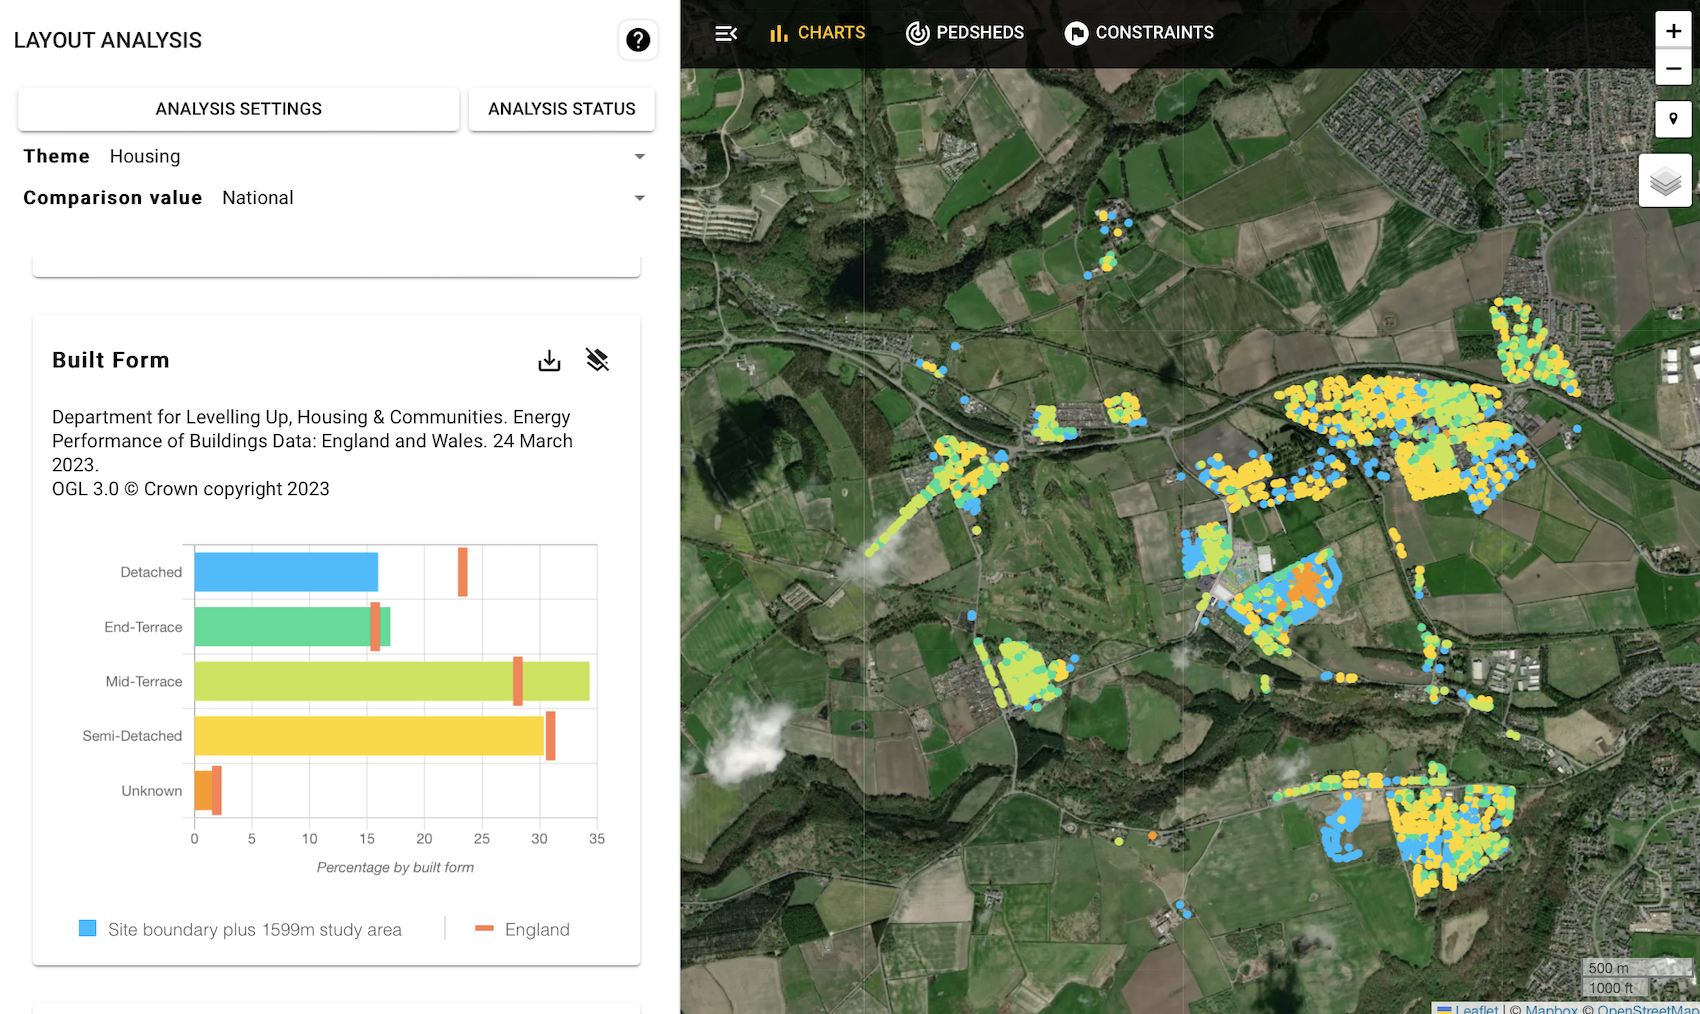Collapse the side panel menu icon

point(726,33)
